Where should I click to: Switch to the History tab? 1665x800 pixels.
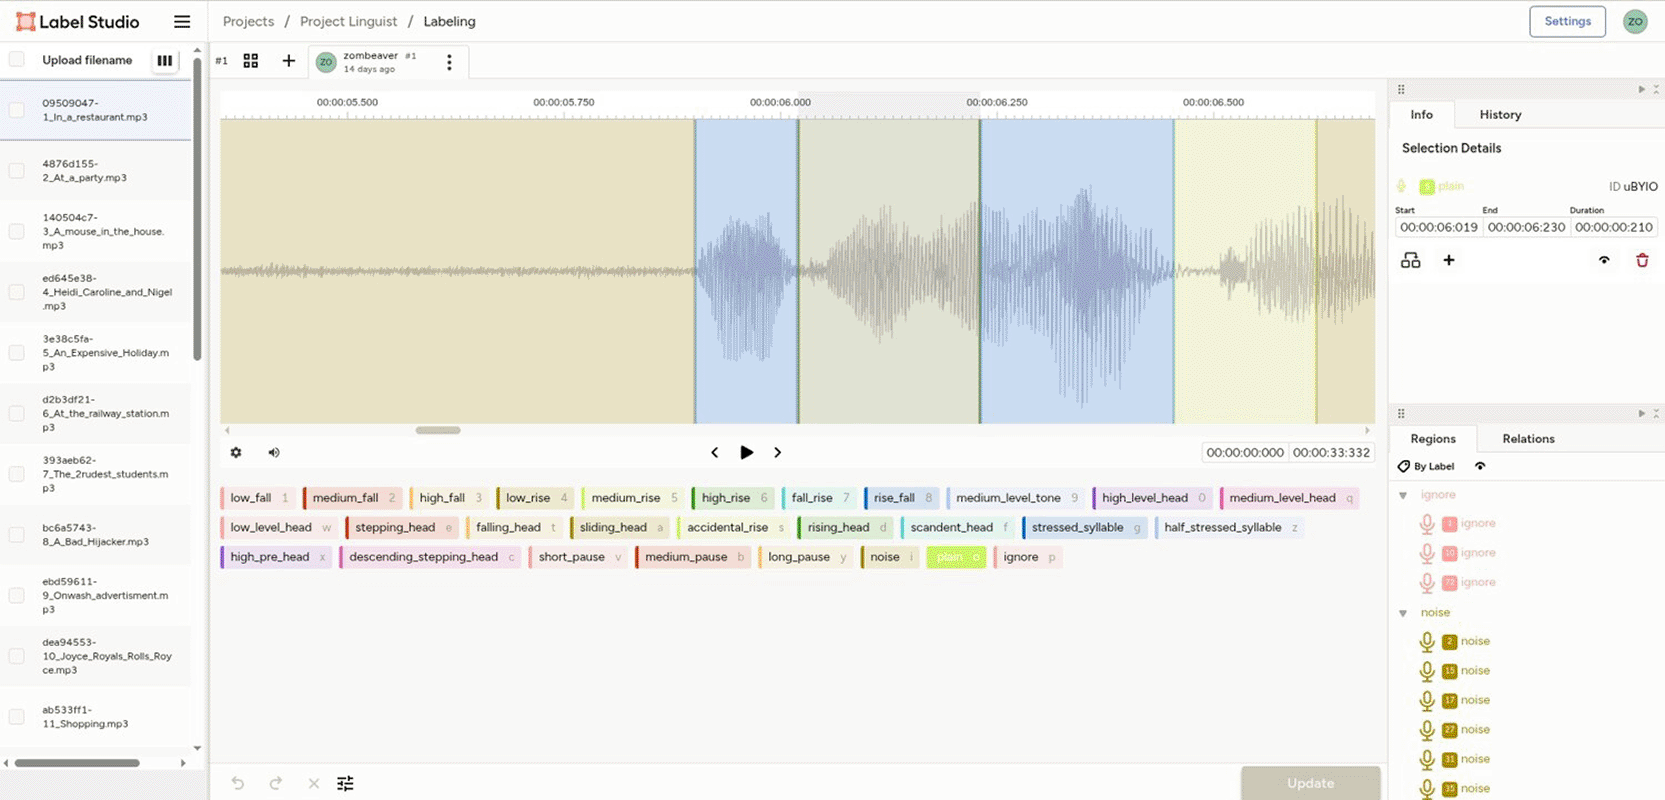point(1500,115)
